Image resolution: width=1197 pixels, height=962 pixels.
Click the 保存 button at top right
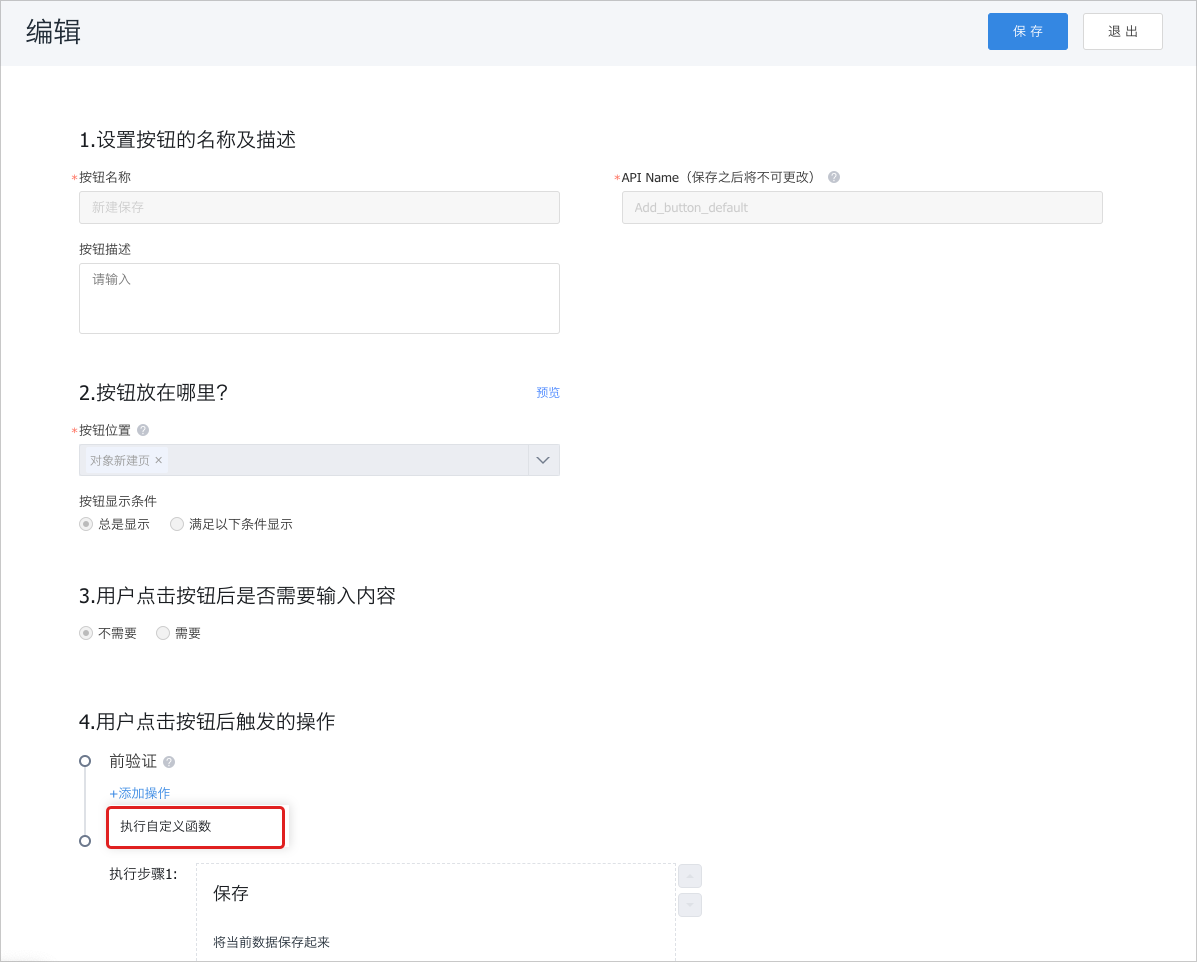coord(1027,31)
